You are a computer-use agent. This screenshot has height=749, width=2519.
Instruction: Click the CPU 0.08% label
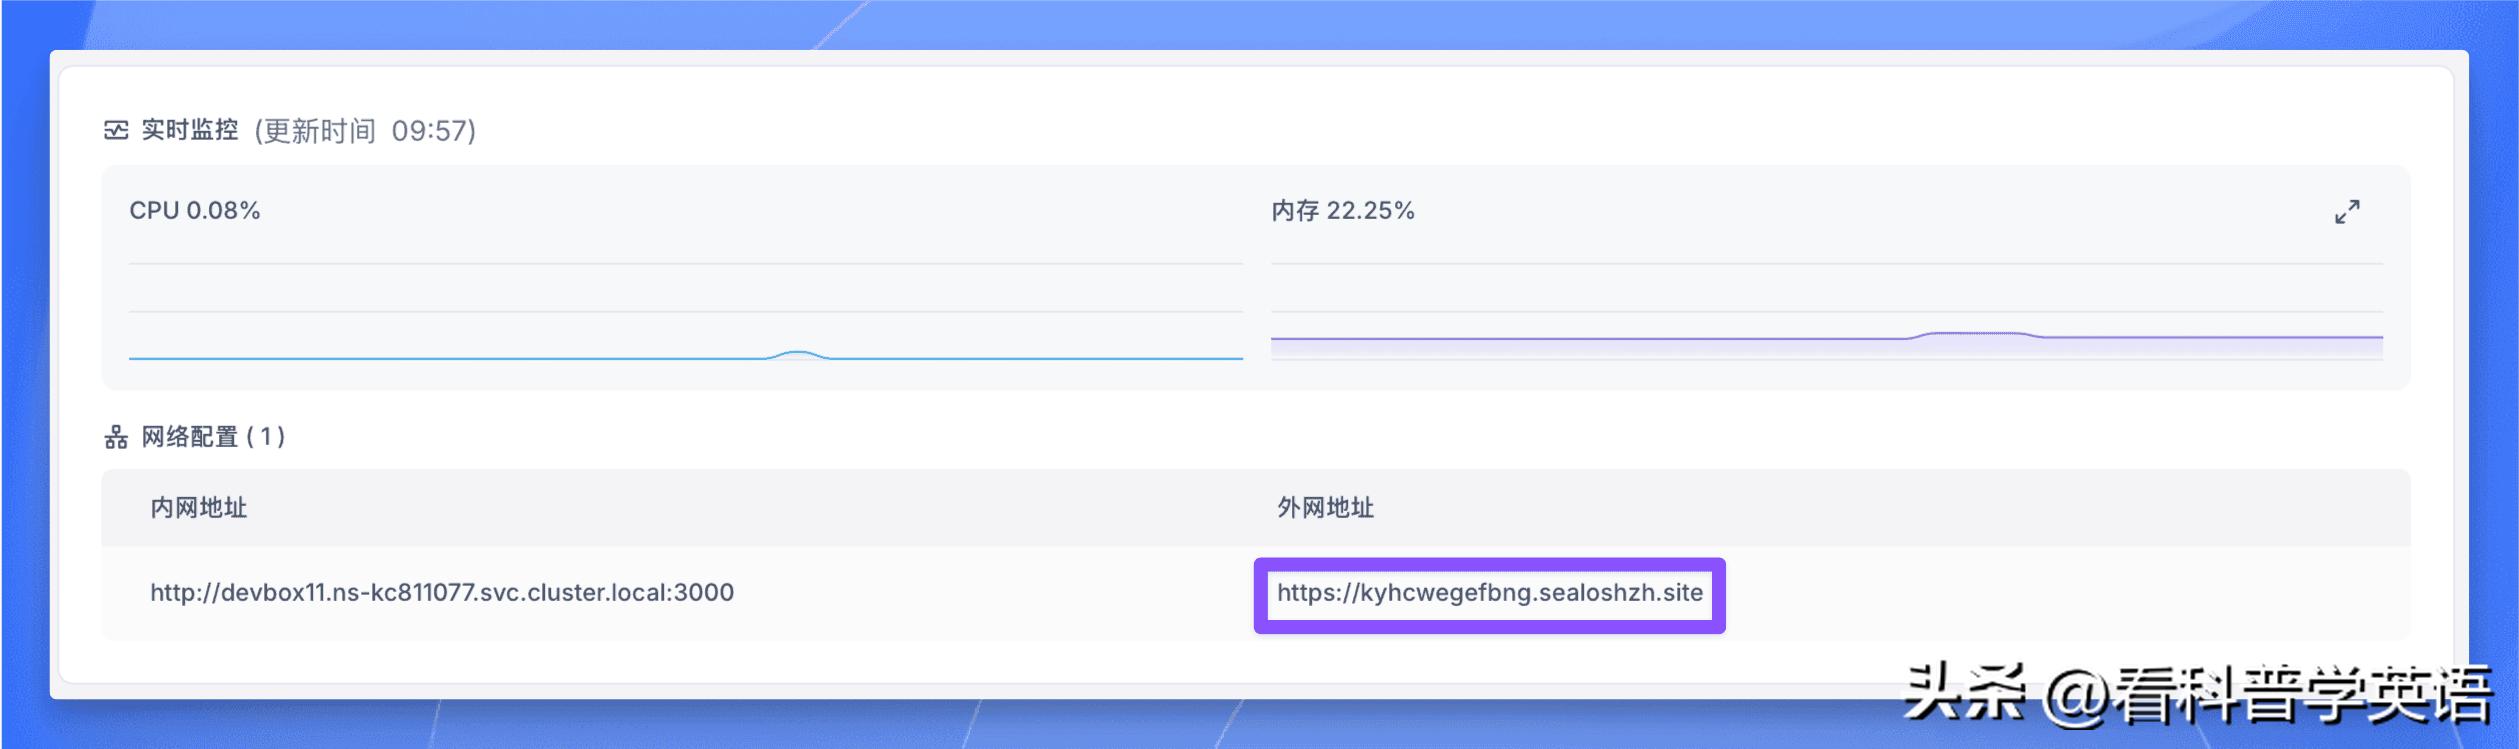195,211
